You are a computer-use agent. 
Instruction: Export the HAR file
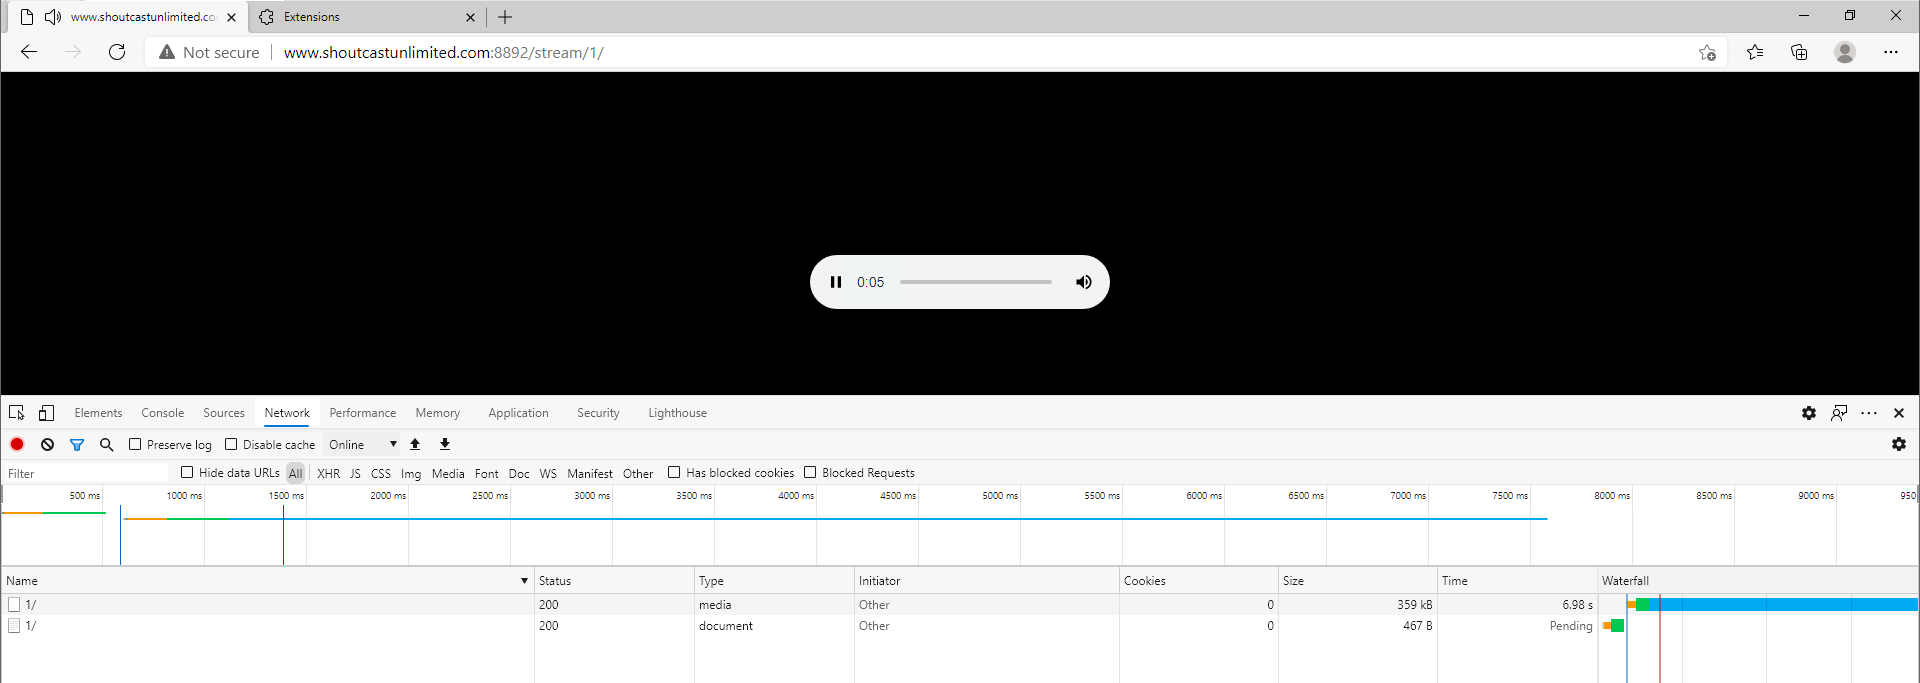tap(445, 444)
